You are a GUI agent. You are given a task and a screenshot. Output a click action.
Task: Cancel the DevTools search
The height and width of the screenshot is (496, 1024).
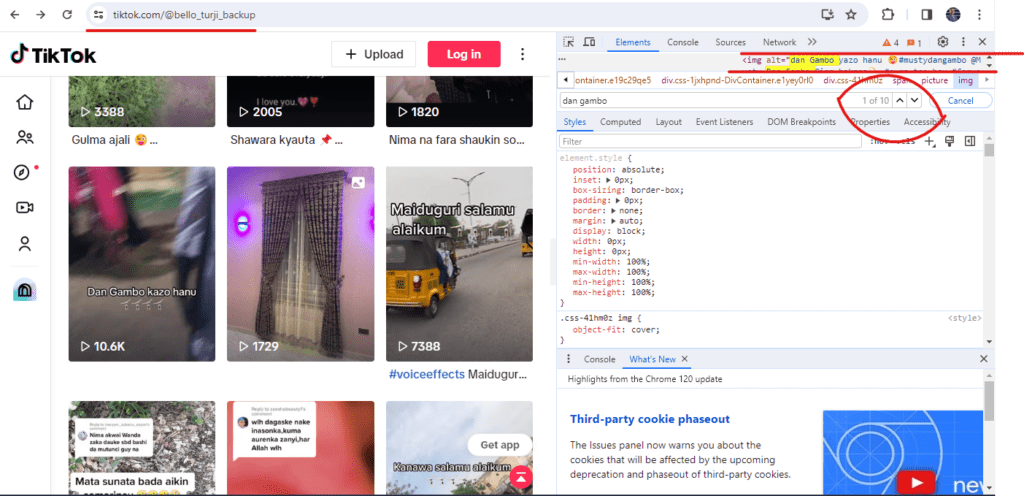click(x=960, y=101)
